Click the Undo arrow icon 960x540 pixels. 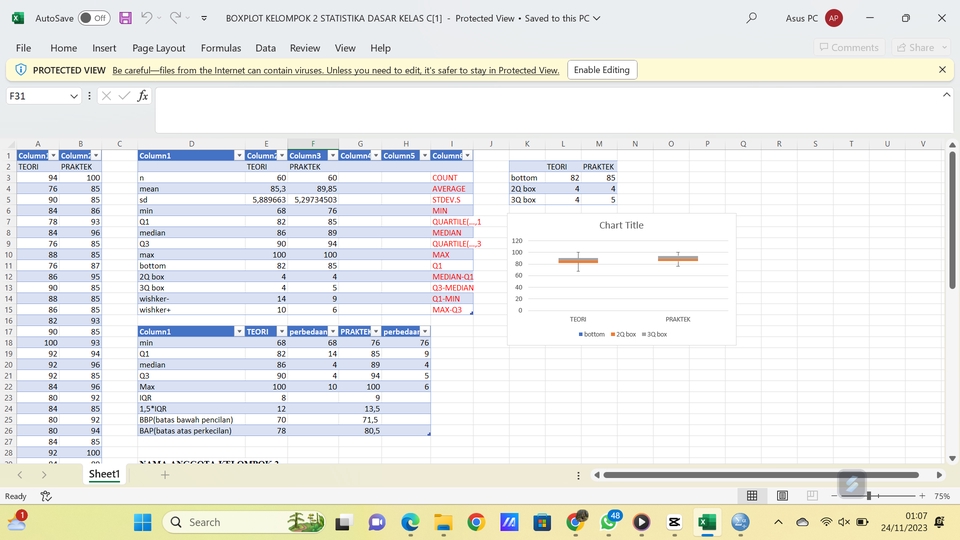[146, 18]
